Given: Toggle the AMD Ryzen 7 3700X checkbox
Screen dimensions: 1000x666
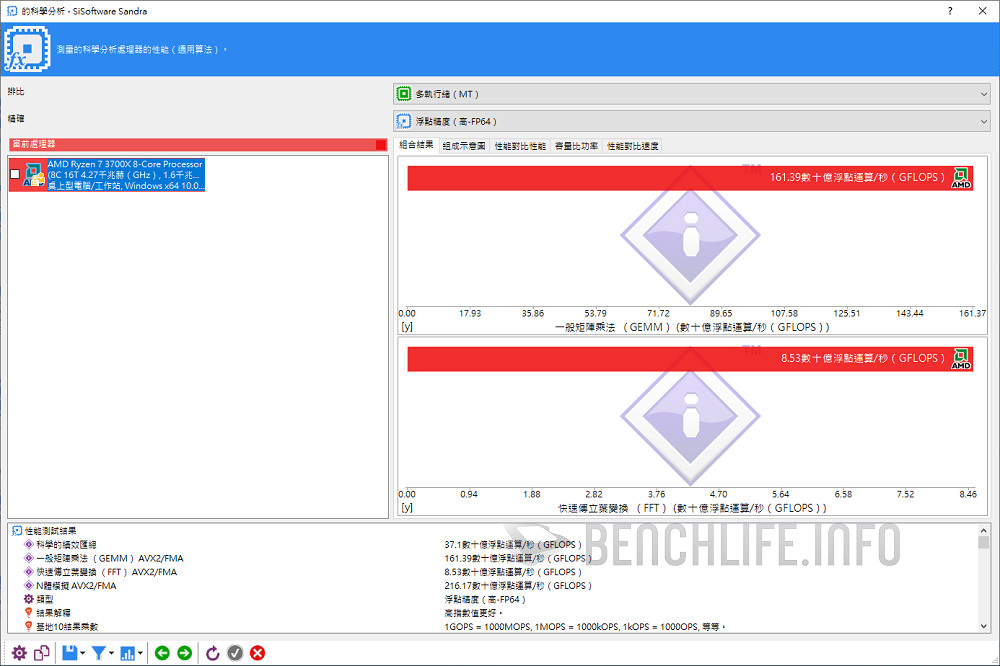Looking at the screenshot, I should pos(14,174).
